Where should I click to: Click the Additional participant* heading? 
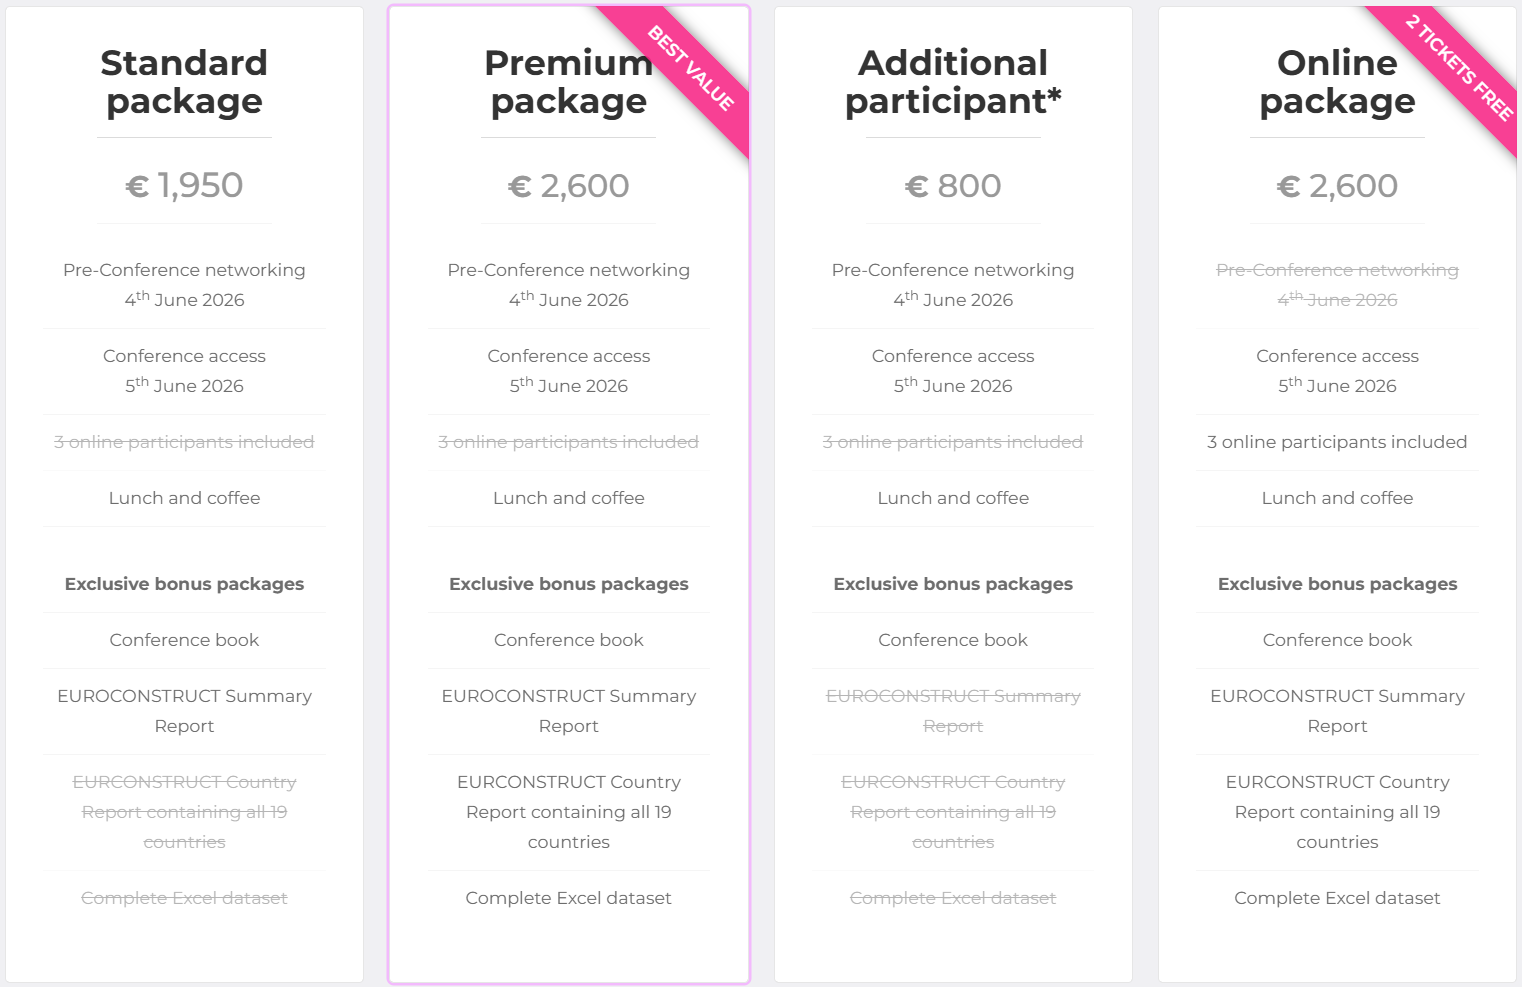[952, 82]
